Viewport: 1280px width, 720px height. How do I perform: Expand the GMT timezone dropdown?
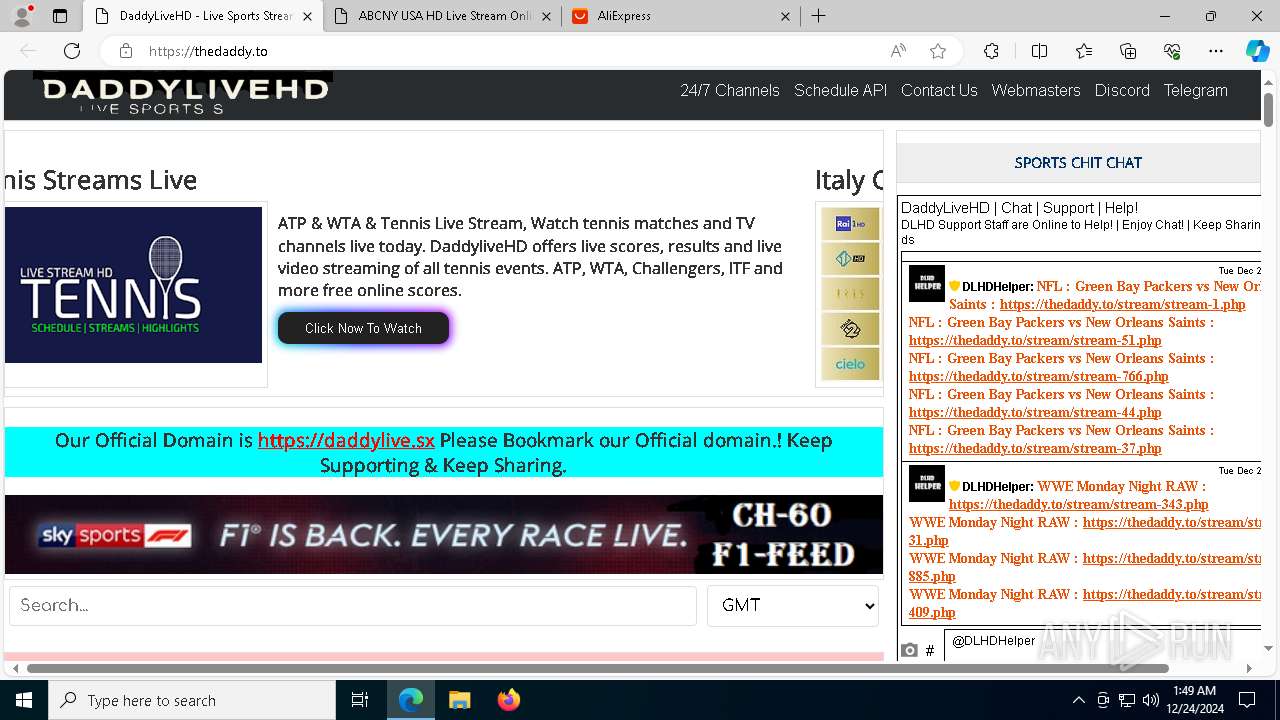[x=793, y=606]
